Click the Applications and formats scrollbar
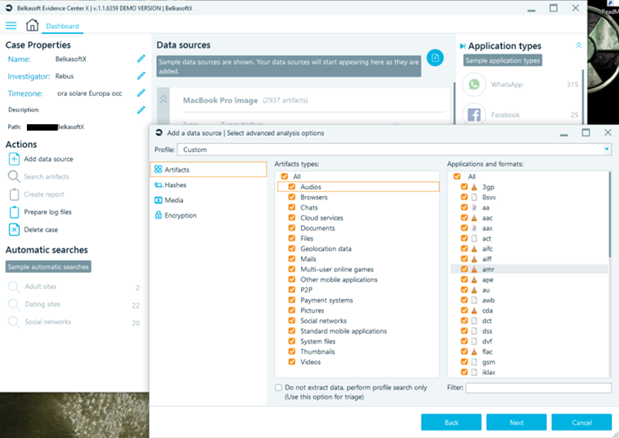 [x=610, y=215]
